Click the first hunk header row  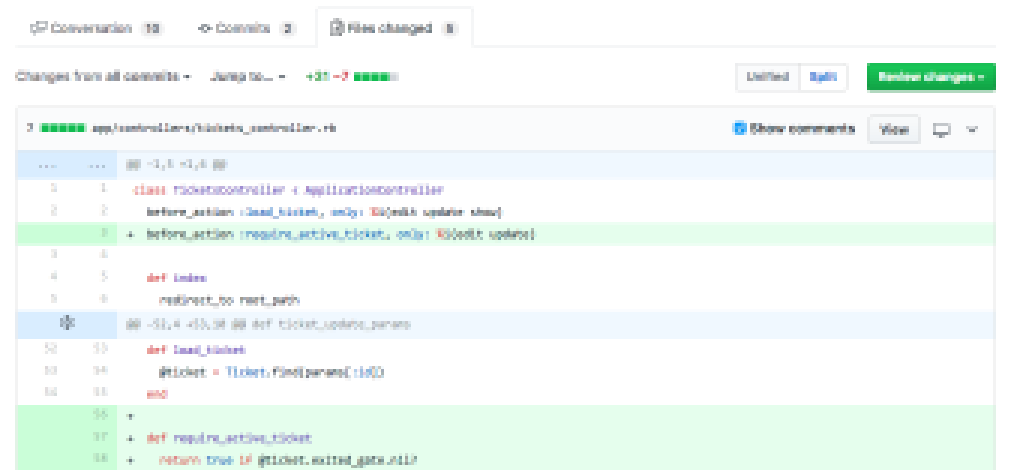click(x=506, y=166)
